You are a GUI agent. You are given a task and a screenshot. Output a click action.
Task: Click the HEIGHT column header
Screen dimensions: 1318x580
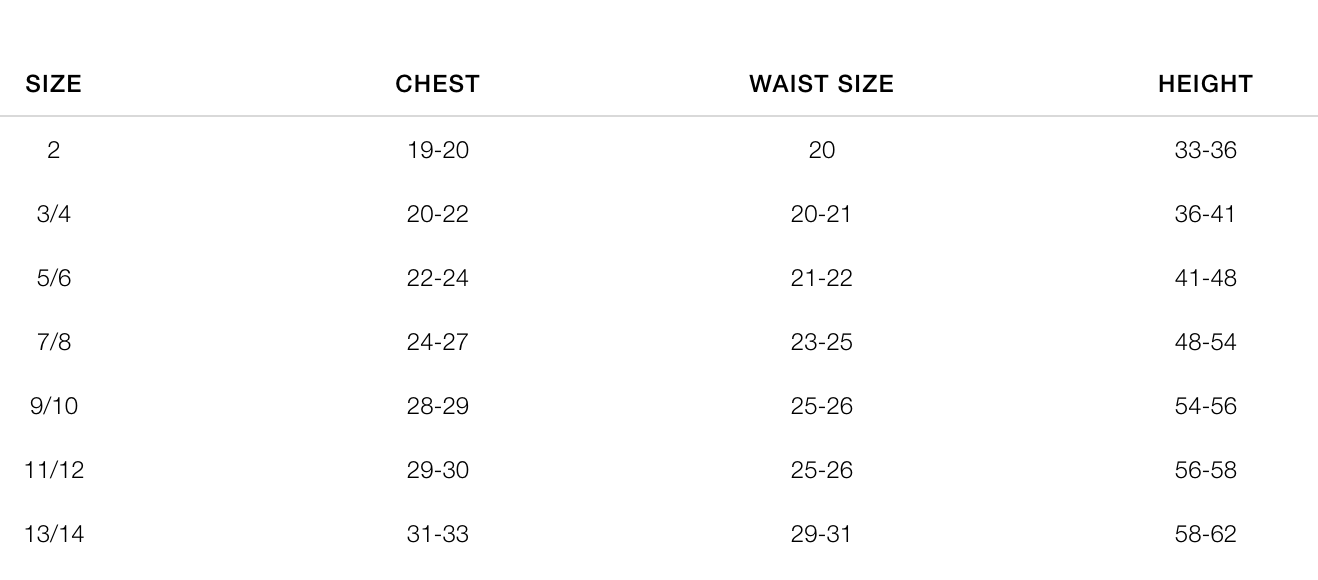click(x=1205, y=85)
